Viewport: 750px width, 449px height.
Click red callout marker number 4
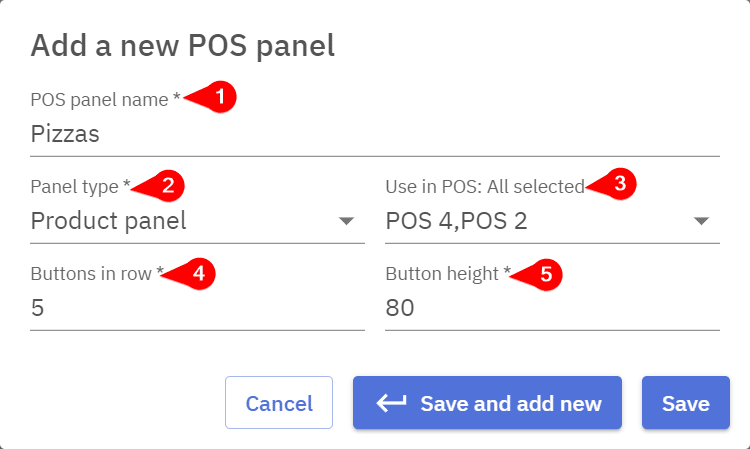(200, 272)
